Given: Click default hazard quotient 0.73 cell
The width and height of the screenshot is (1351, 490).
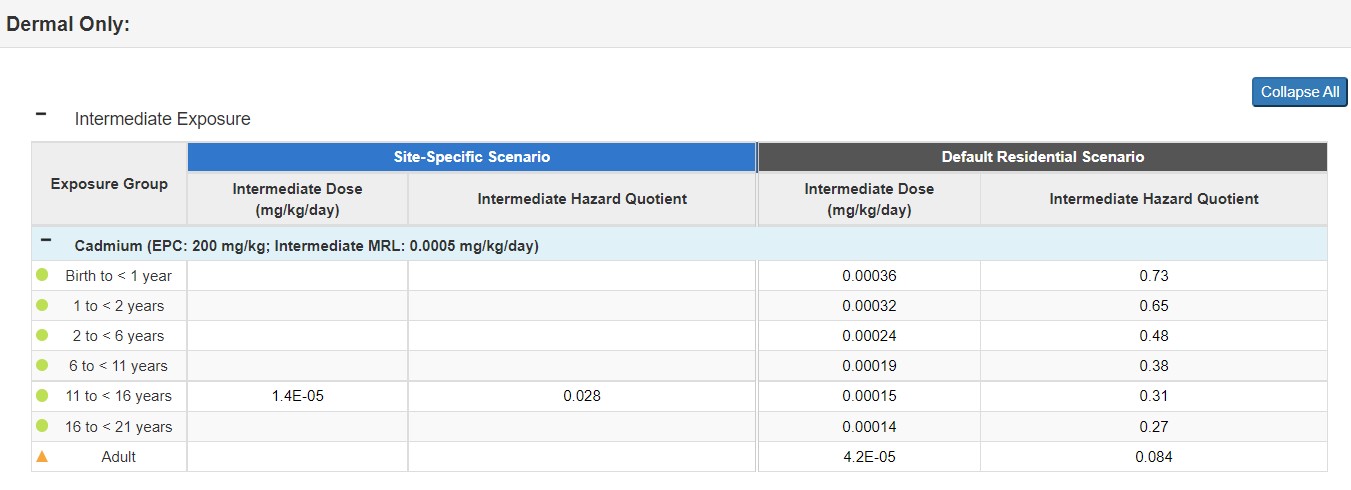Looking at the screenshot, I should click(x=1153, y=275).
